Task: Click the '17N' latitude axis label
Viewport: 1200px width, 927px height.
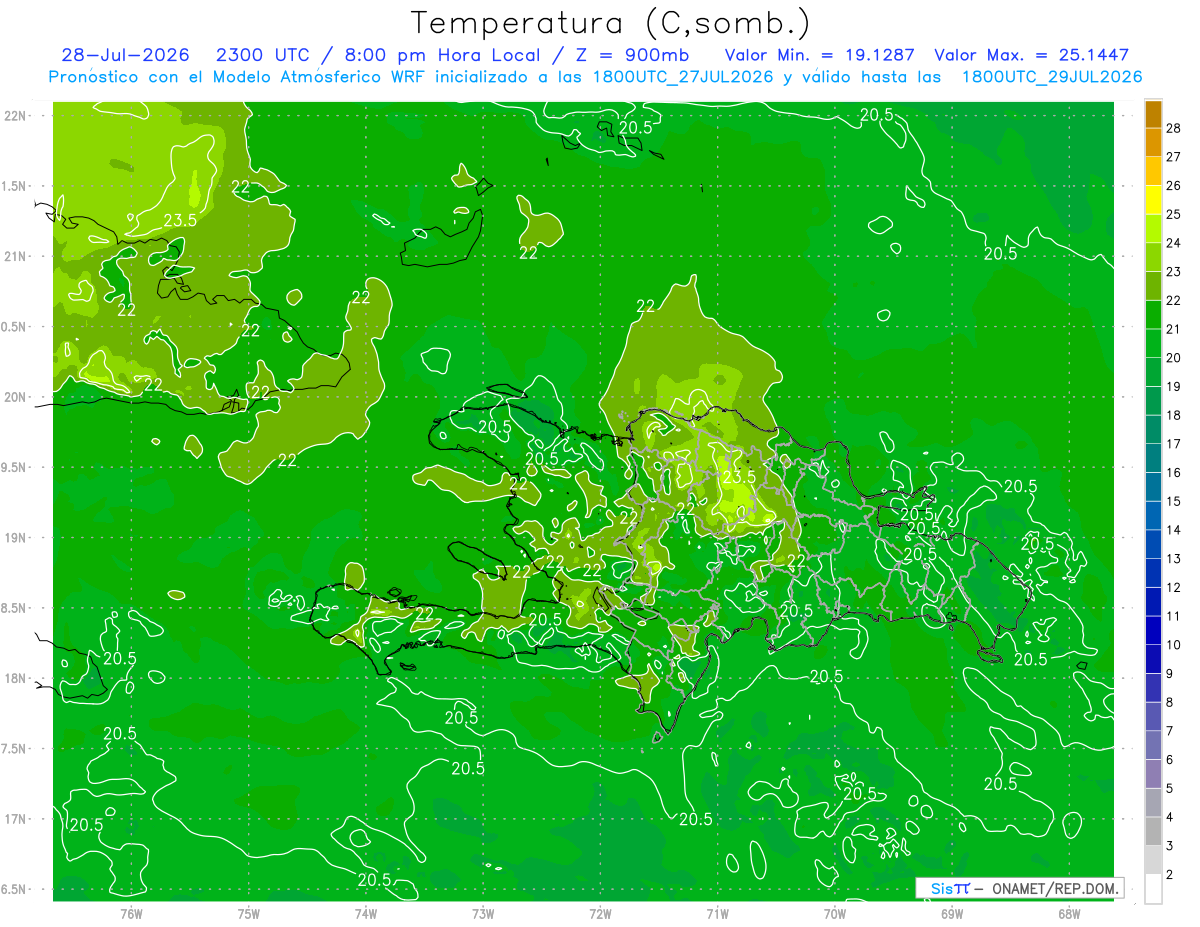Action: click(x=17, y=819)
